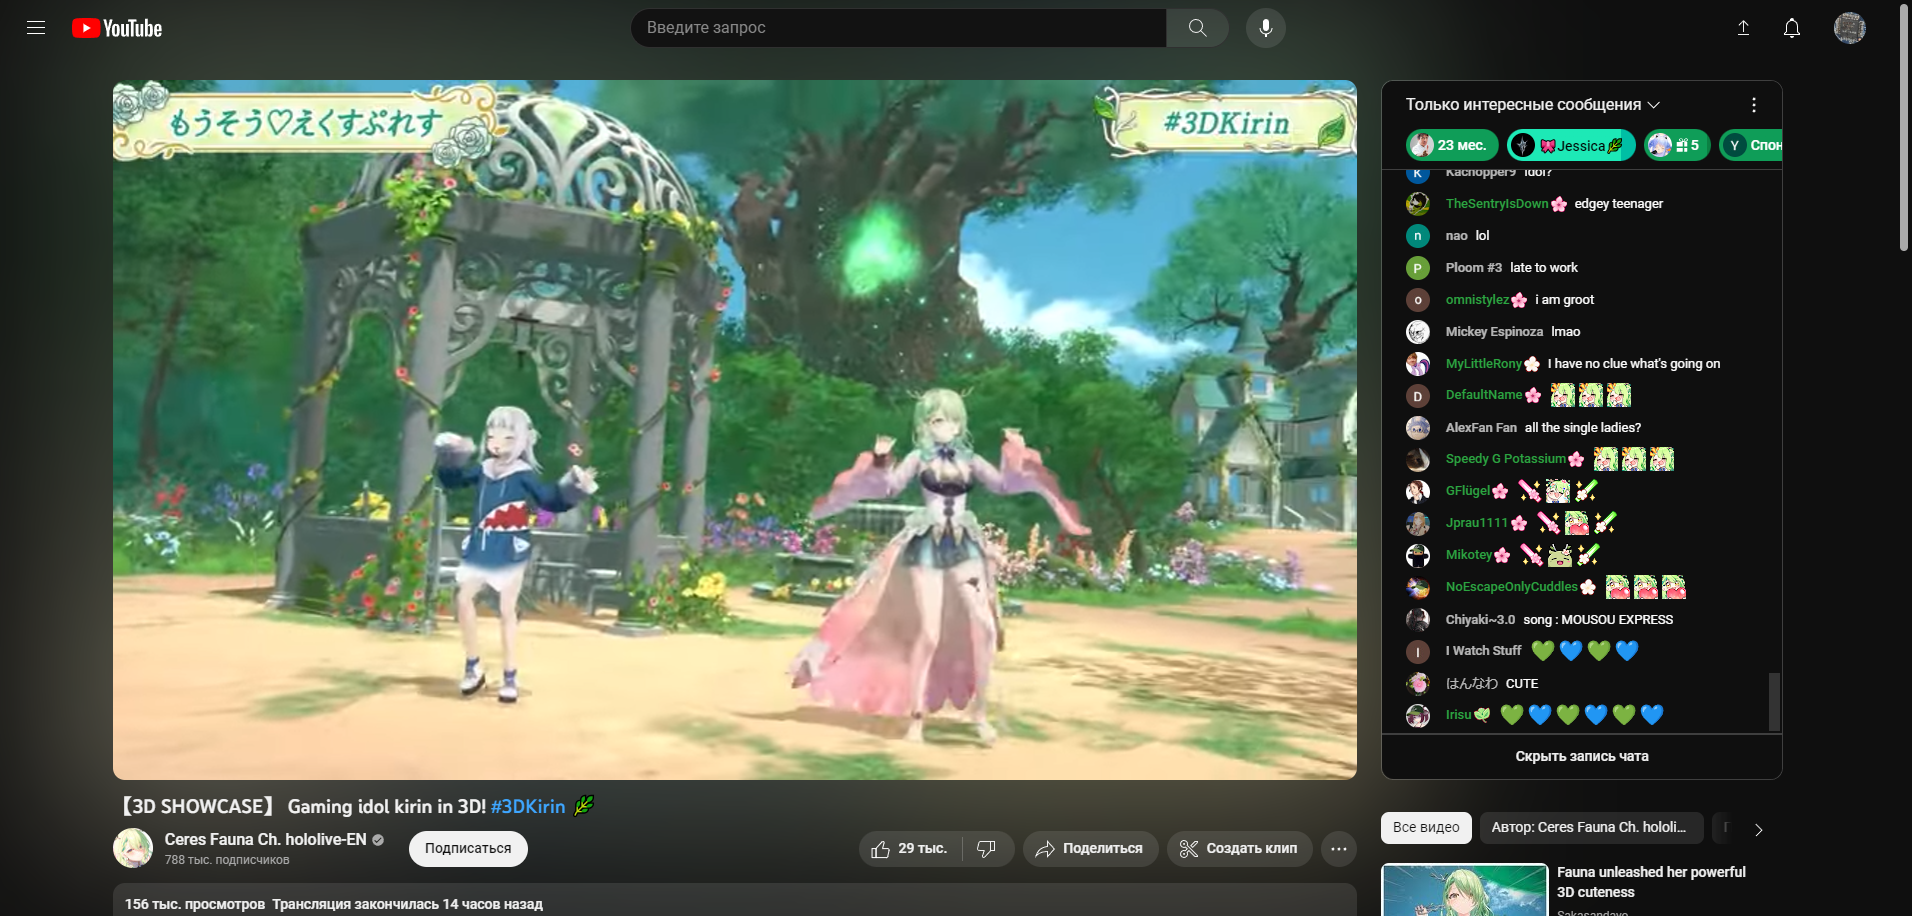Click nao's chat avatar
Image resolution: width=1912 pixels, height=916 pixels.
pyautogui.click(x=1418, y=236)
